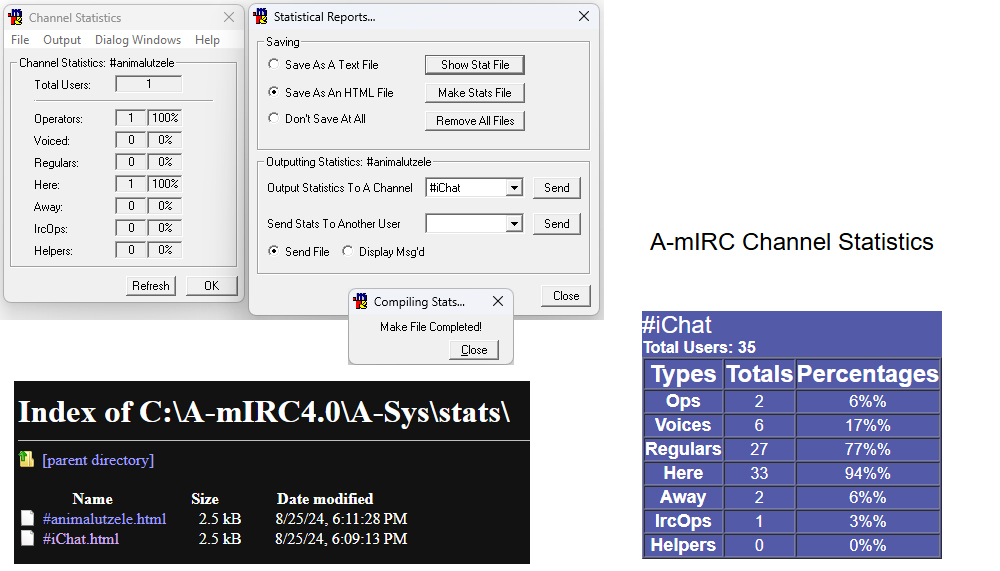This screenshot has height=571, width=1000.
Task: Open the #animalutzele.html file link
Action: click(x=105, y=519)
